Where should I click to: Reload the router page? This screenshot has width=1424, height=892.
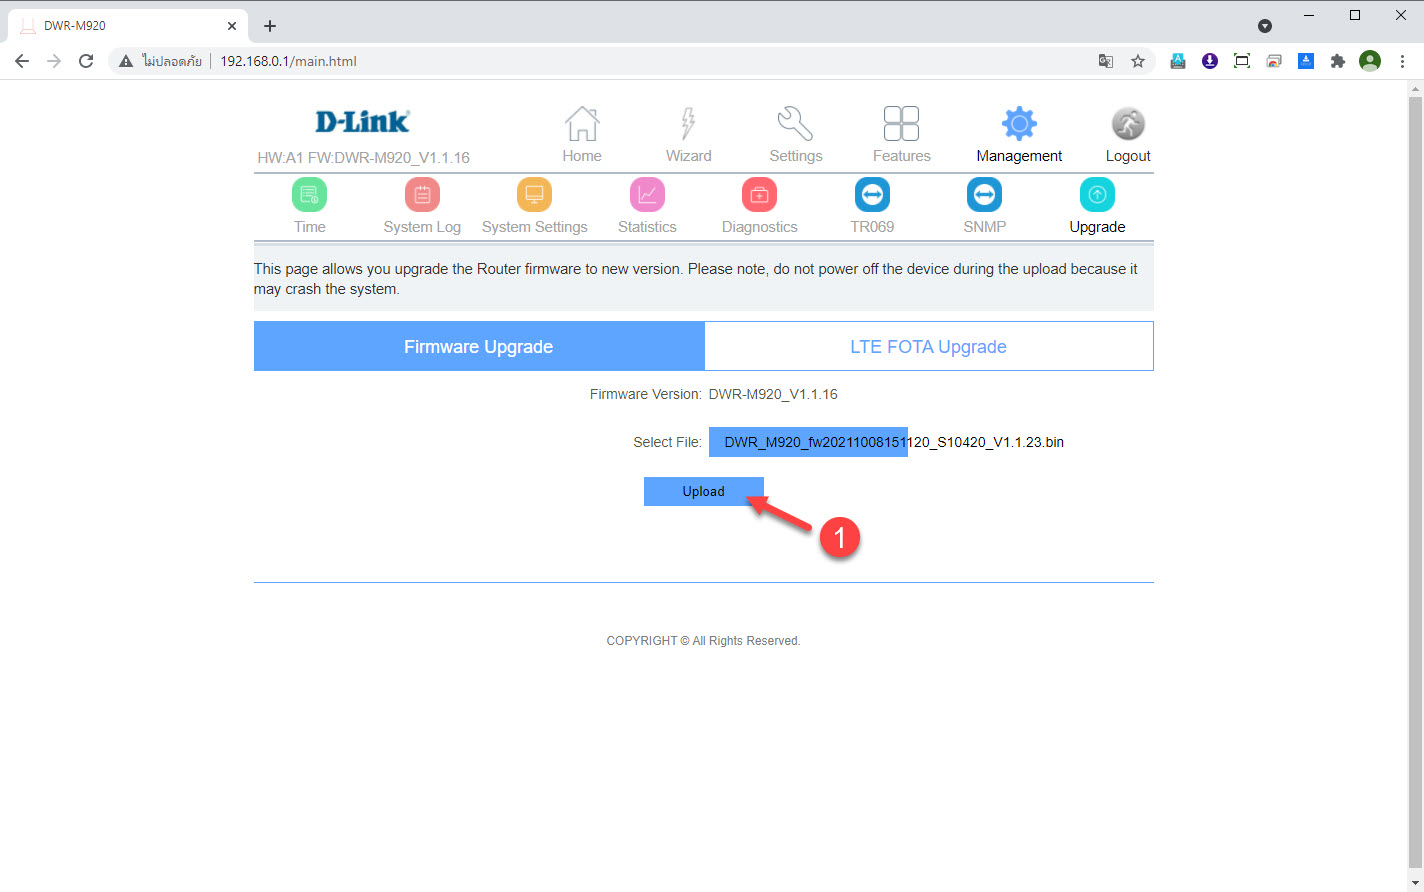(x=86, y=61)
